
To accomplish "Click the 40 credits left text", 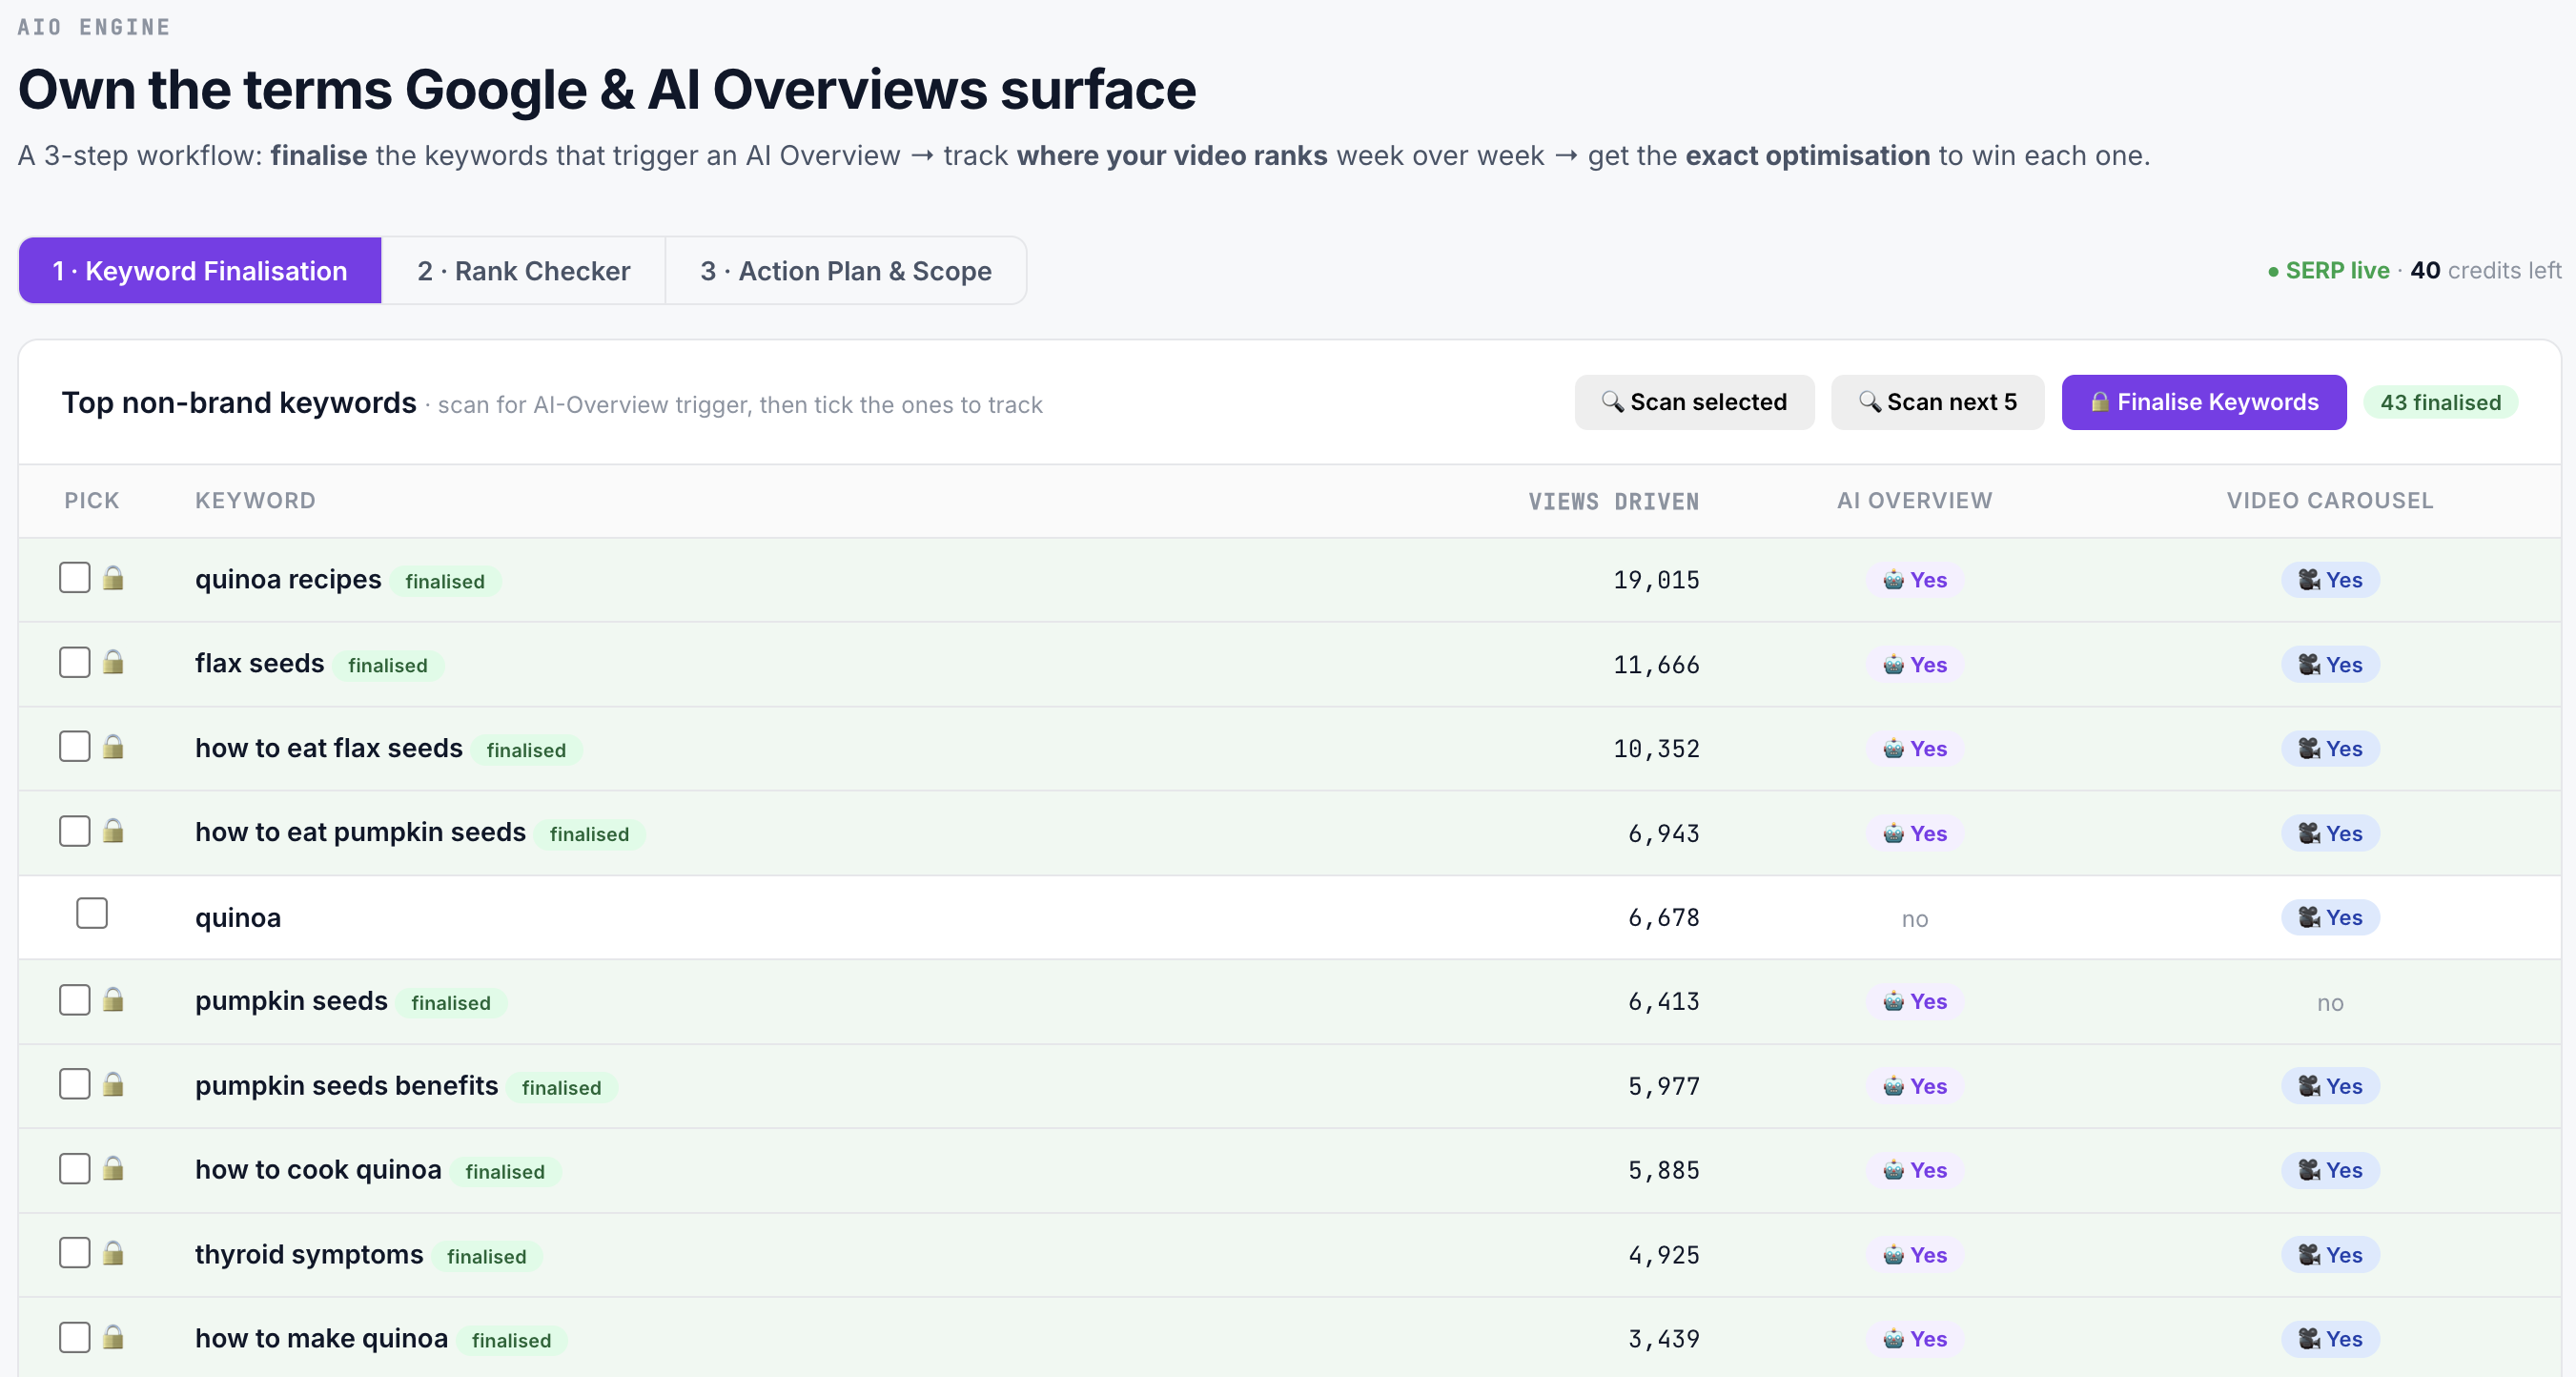I will (x=2486, y=271).
